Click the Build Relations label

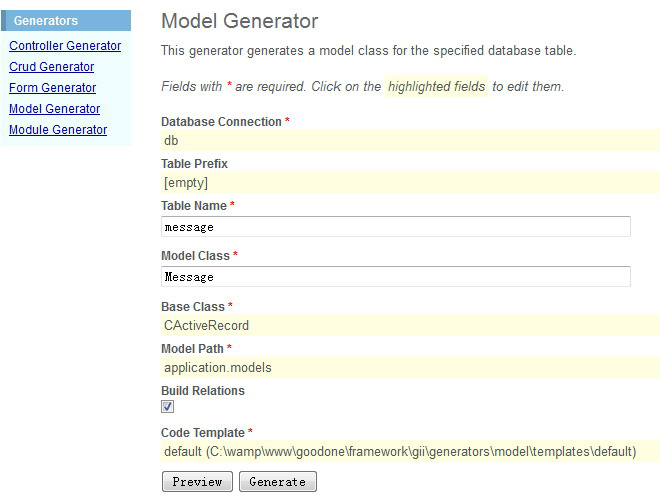coord(203,391)
